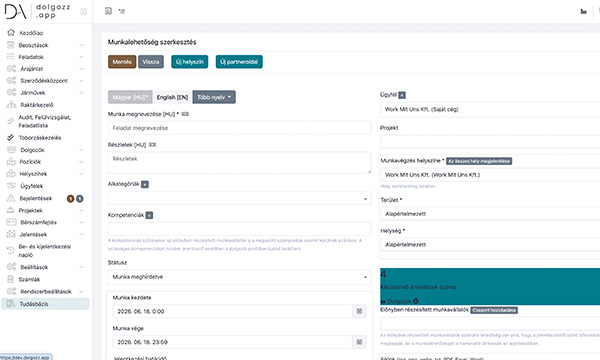Switch to Magyar [HU] language tab
The width and height of the screenshot is (600, 360).
click(x=130, y=97)
